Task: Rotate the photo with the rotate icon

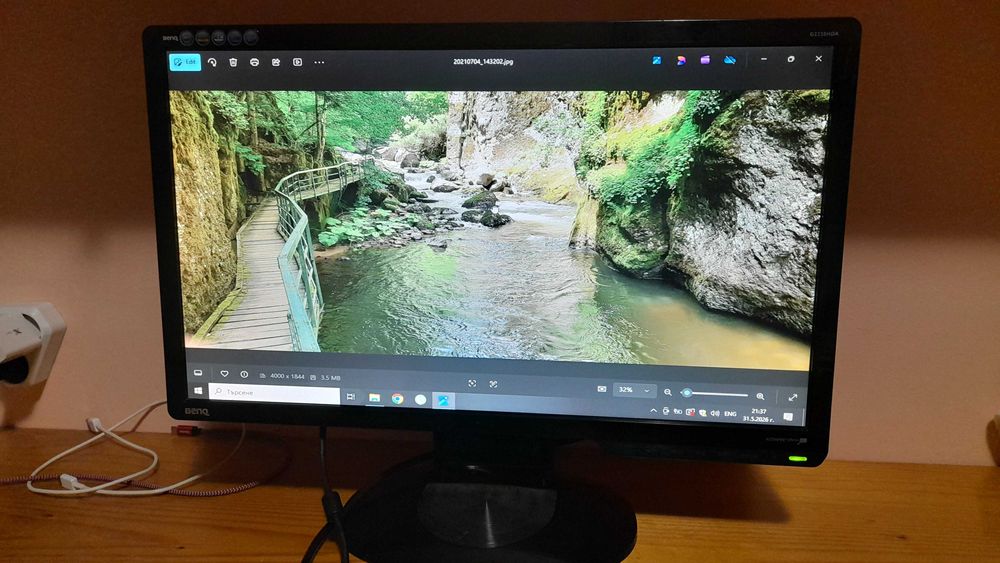Action: pos(212,62)
